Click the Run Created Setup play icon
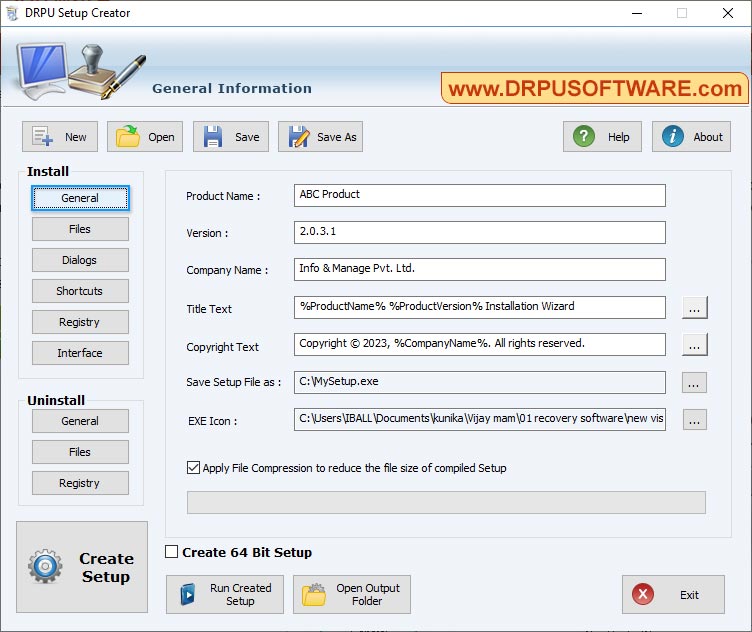752x632 pixels. point(188,595)
